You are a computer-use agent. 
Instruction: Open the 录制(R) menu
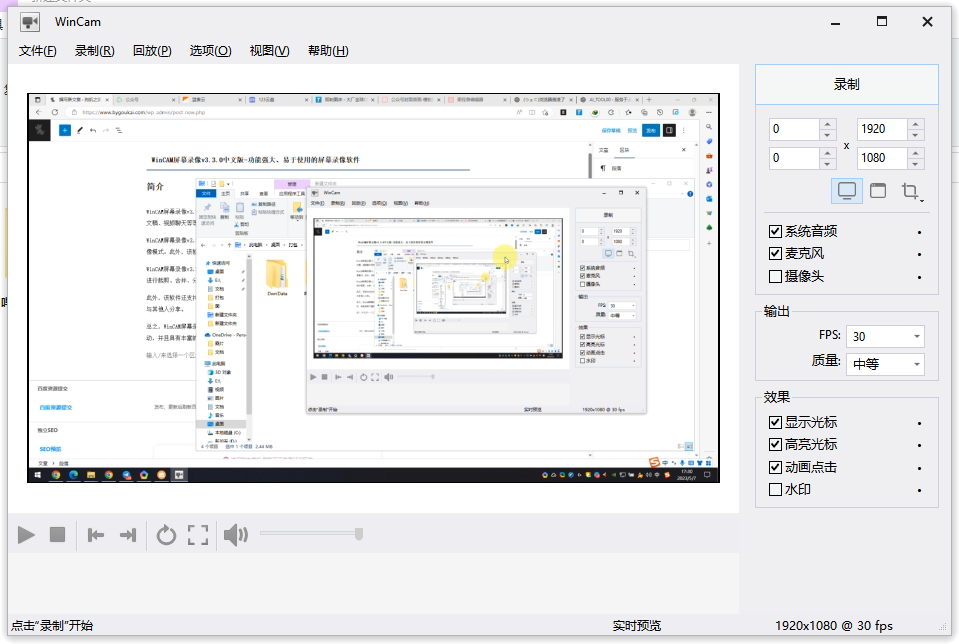pyautogui.click(x=94, y=51)
